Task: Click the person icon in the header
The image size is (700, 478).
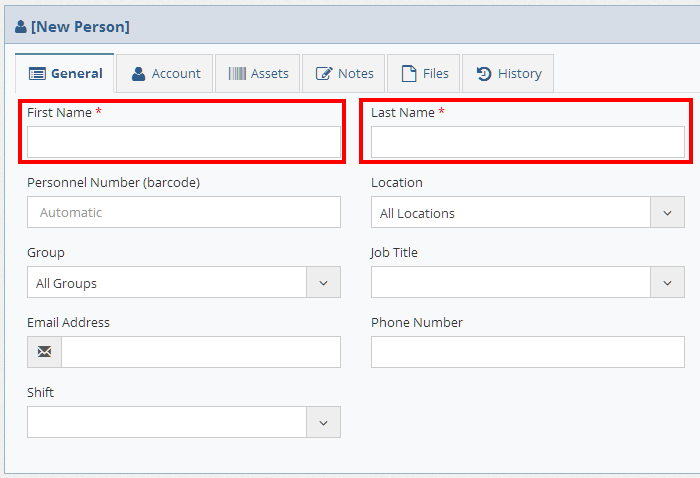Action: pos(21,27)
